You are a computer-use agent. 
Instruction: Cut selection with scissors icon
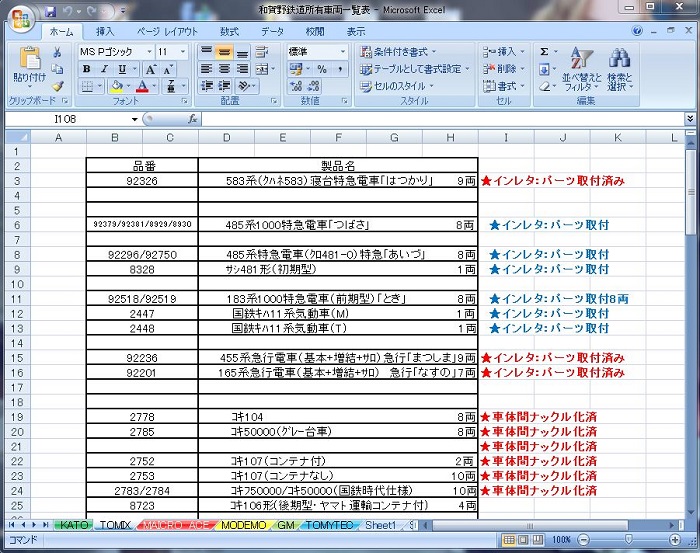pyautogui.click(x=57, y=52)
